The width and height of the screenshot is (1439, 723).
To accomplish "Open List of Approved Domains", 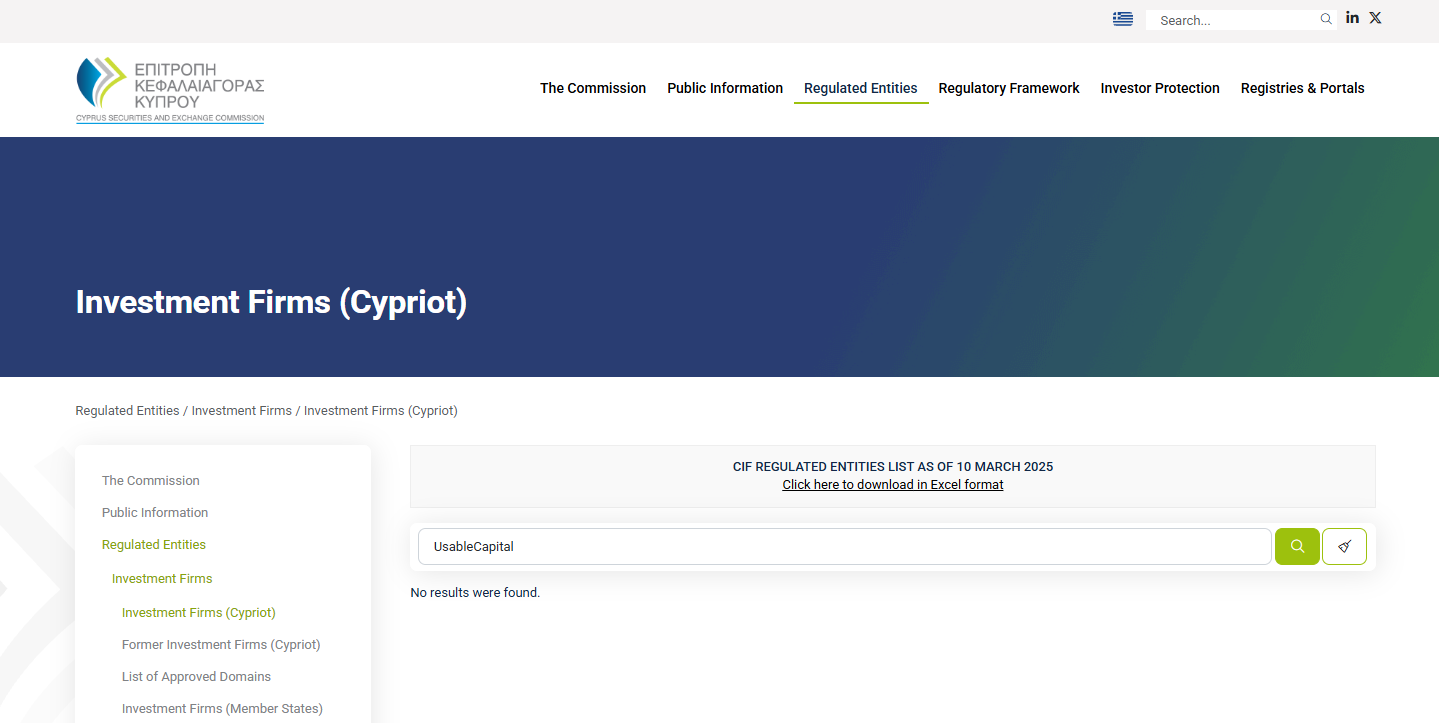I will pyautogui.click(x=196, y=676).
